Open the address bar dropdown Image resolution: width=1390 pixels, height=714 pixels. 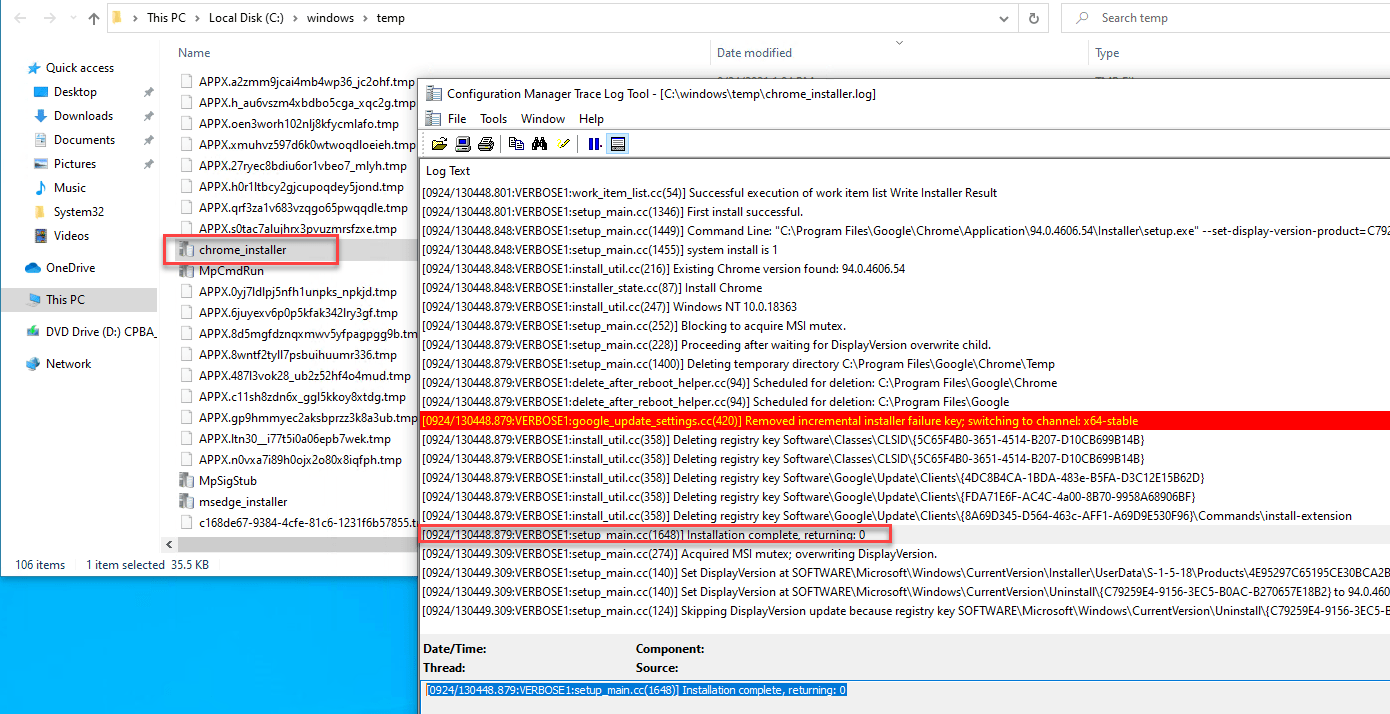click(x=1003, y=17)
